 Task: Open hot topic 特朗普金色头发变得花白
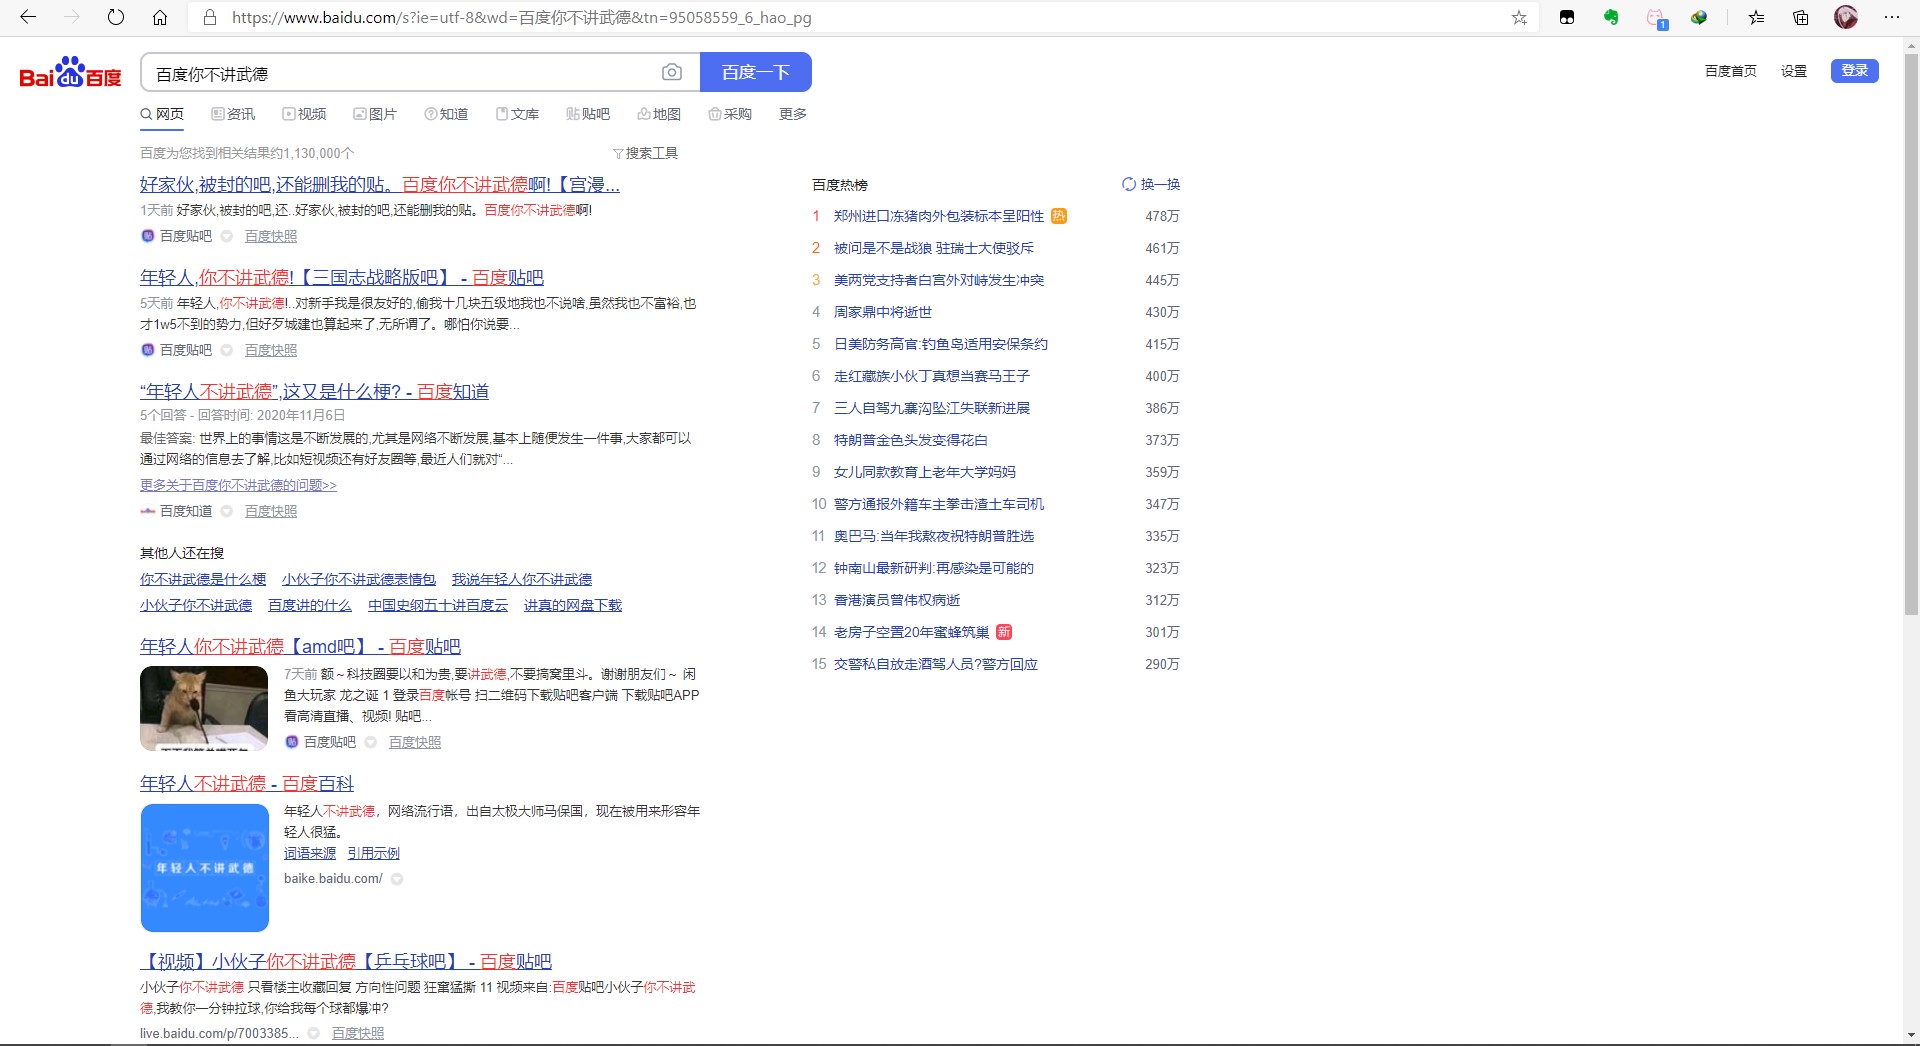point(911,440)
